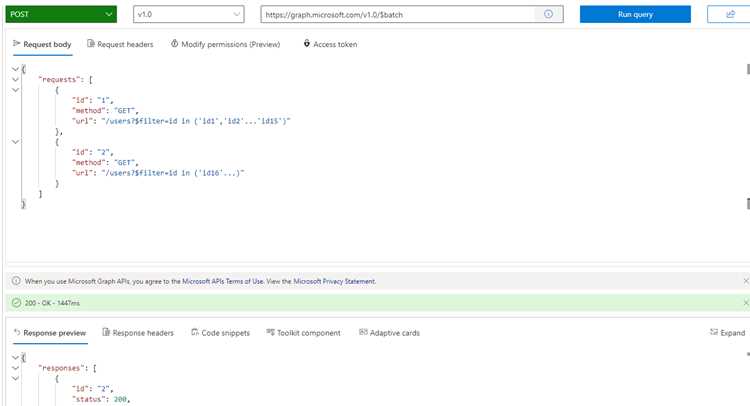Collapse the "responses" array

15,368
